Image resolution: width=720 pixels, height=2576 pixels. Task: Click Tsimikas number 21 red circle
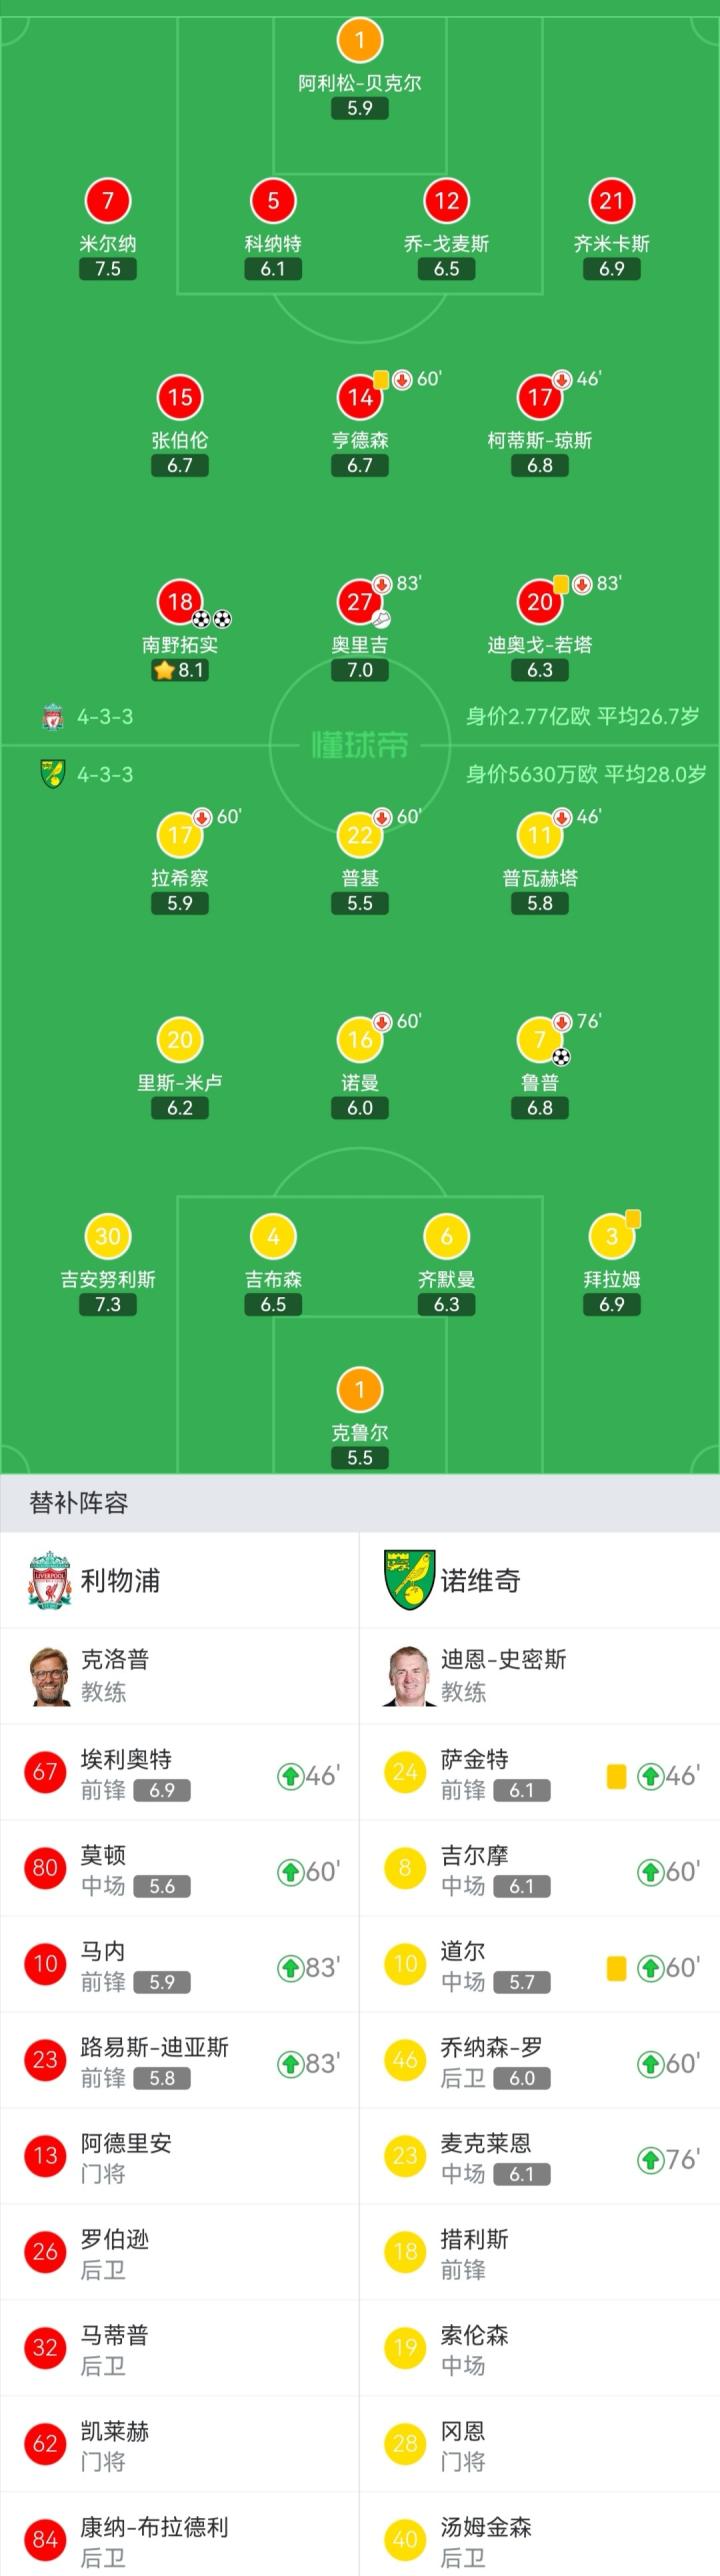[x=612, y=201]
